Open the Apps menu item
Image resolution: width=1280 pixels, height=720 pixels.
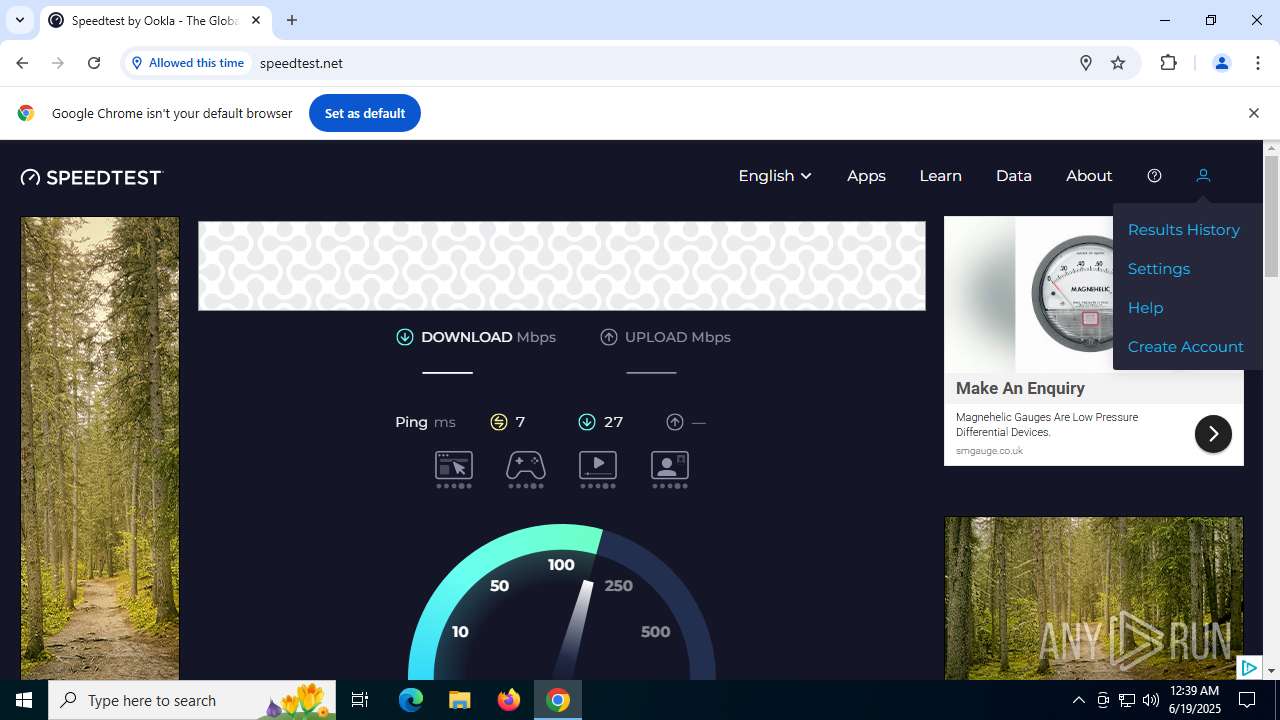(866, 176)
